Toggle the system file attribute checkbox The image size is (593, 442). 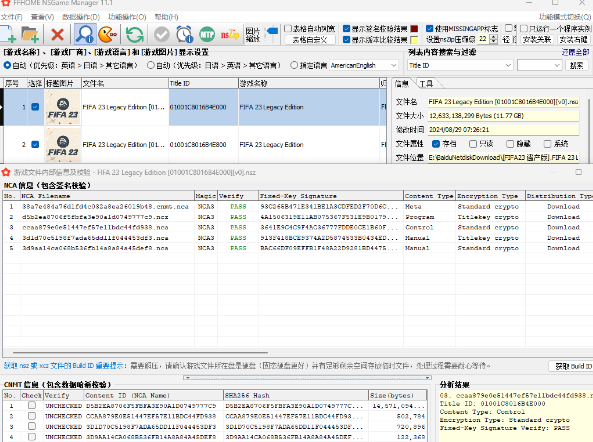[x=547, y=144]
